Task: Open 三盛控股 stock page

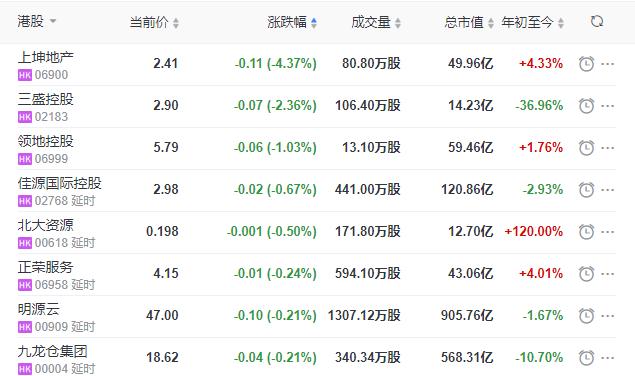Action: [x=46, y=99]
